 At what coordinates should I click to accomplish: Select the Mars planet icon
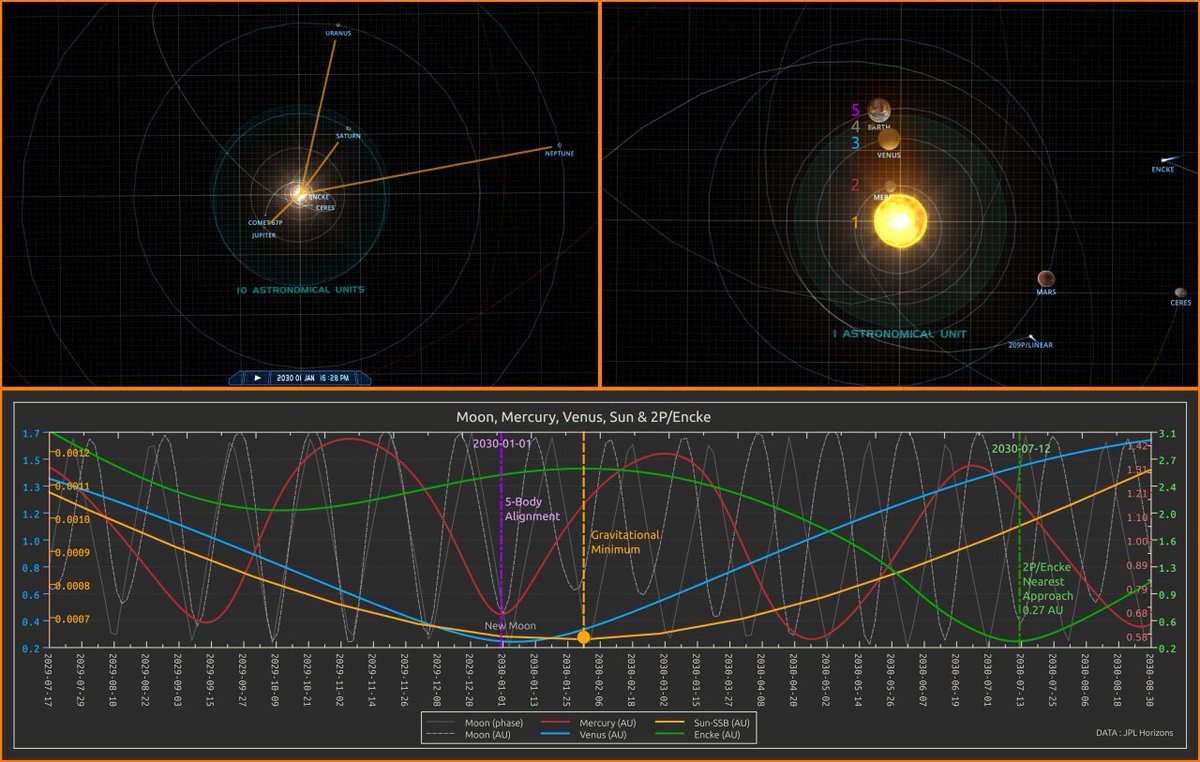point(1046,279)
